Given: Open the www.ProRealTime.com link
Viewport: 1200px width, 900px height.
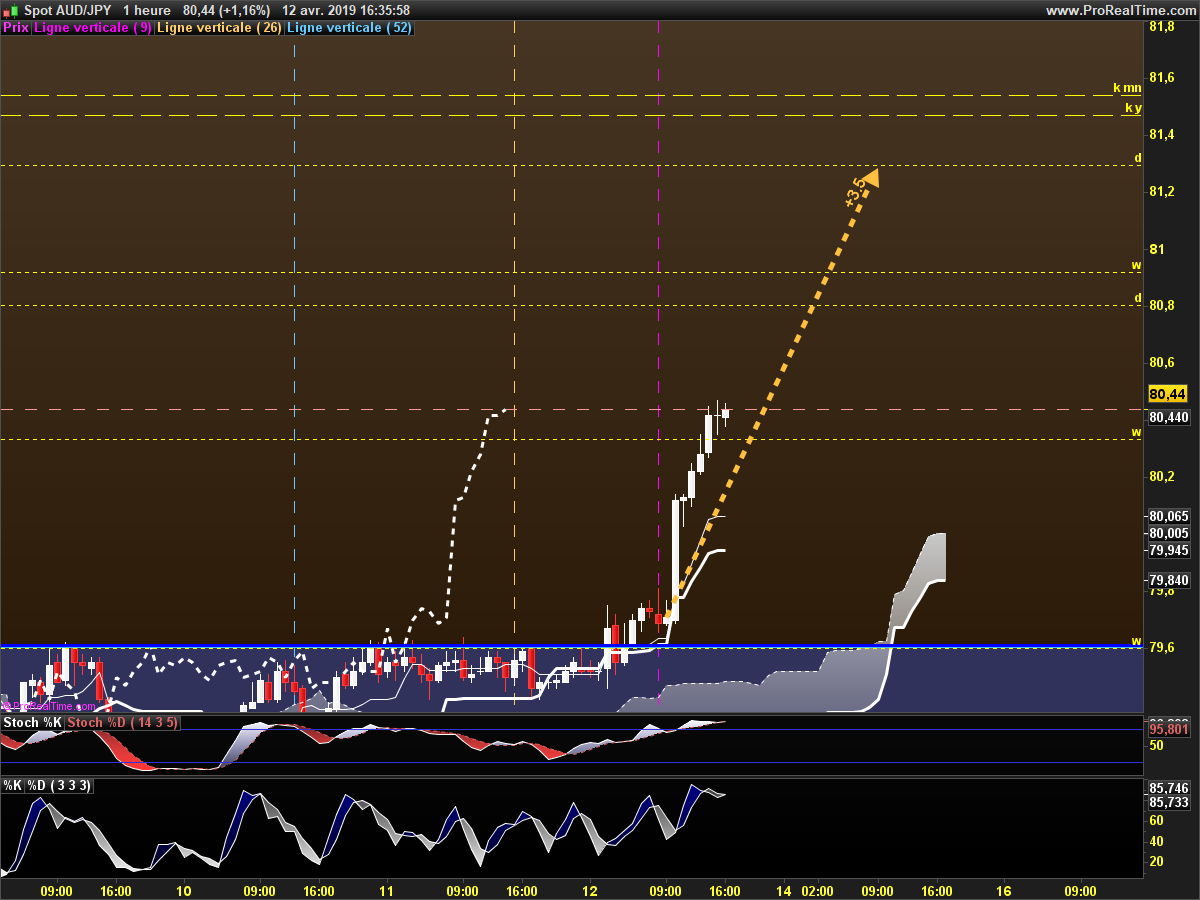Looking at the screenshot, I should (x=1120, y=10).
